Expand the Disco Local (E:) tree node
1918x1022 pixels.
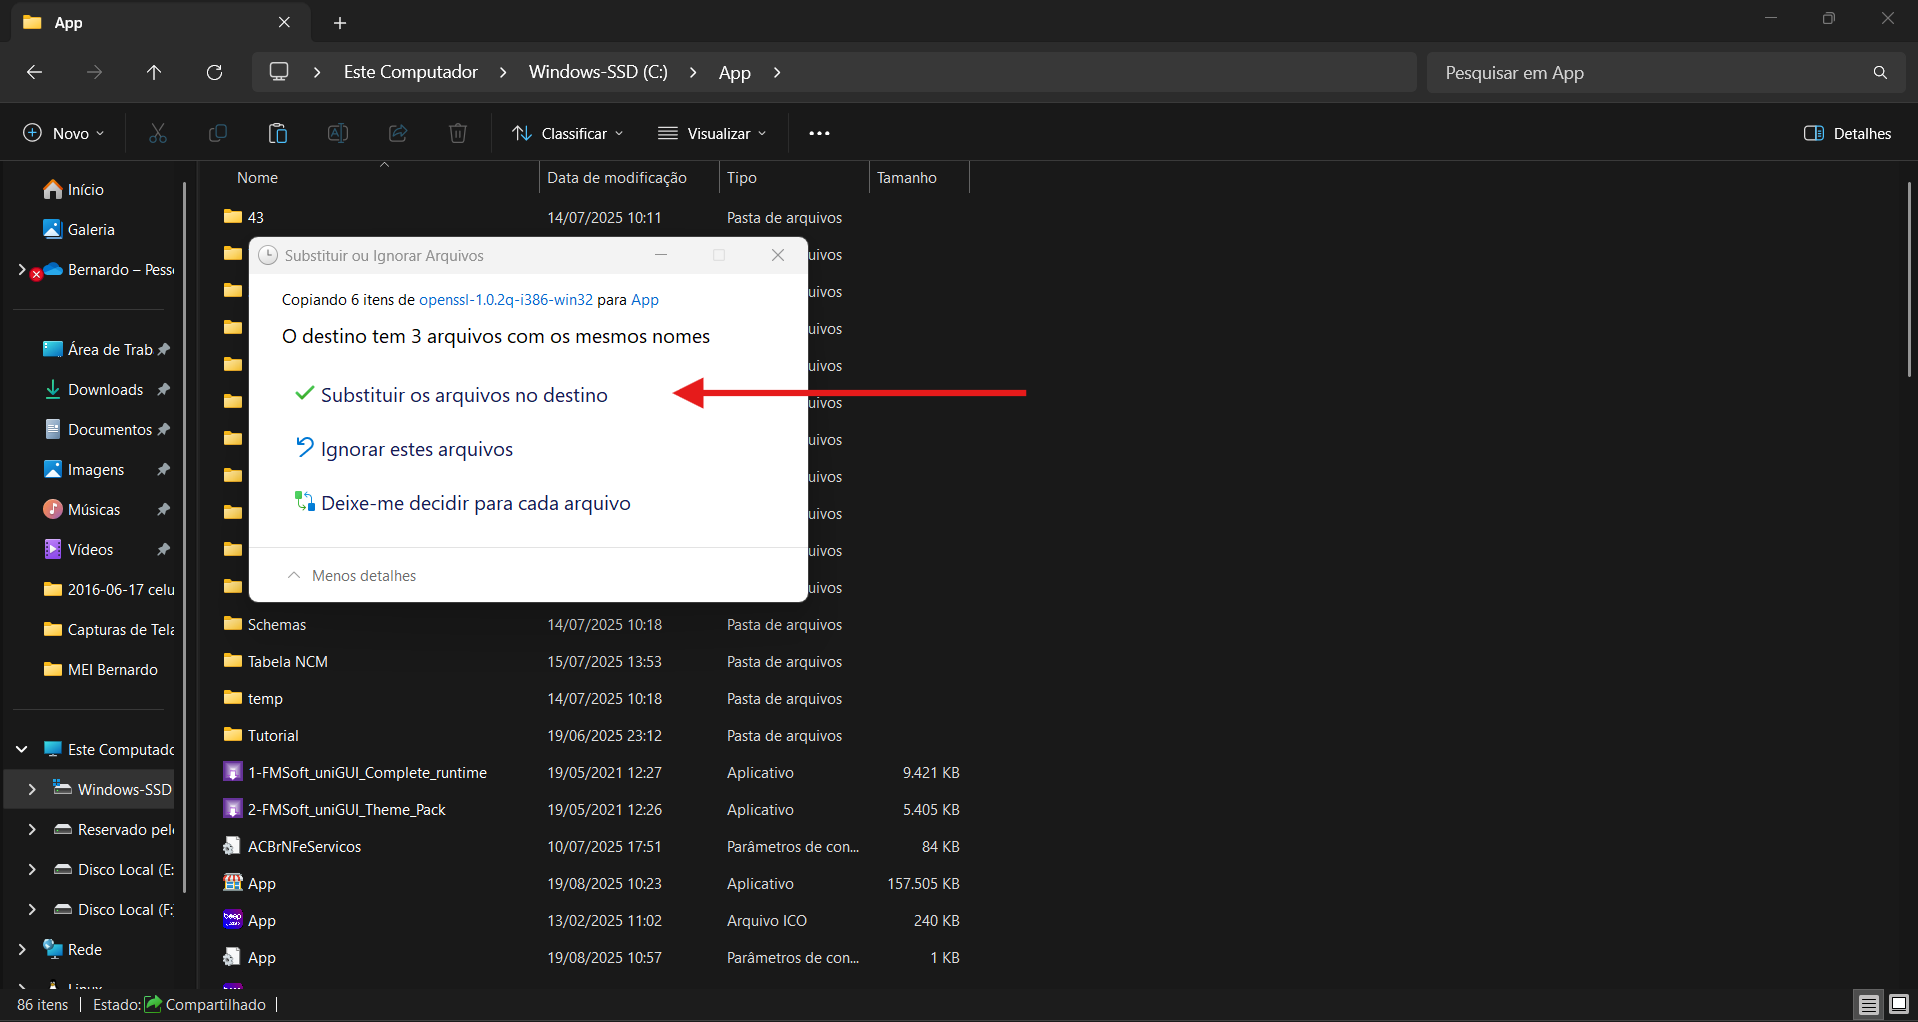point(32,869)
